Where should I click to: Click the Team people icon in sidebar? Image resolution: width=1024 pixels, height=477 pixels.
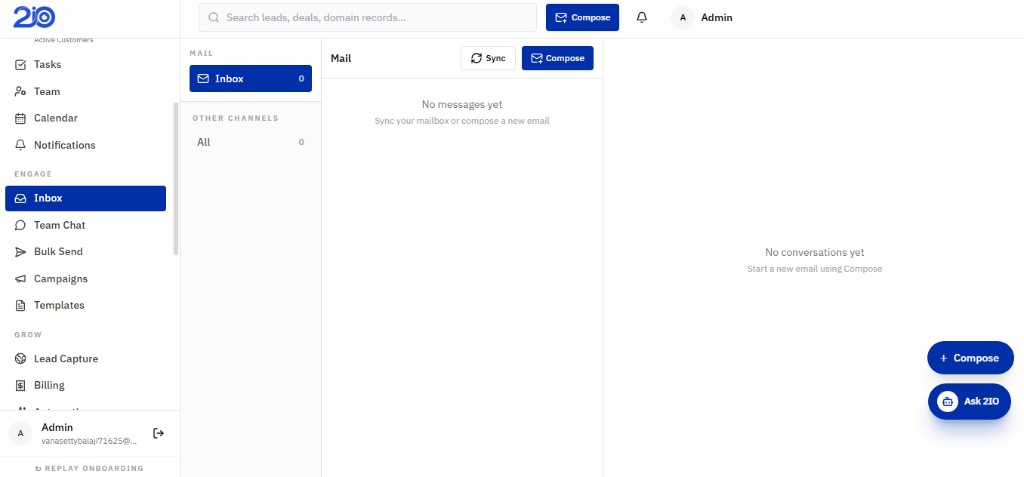coord(20,91)
